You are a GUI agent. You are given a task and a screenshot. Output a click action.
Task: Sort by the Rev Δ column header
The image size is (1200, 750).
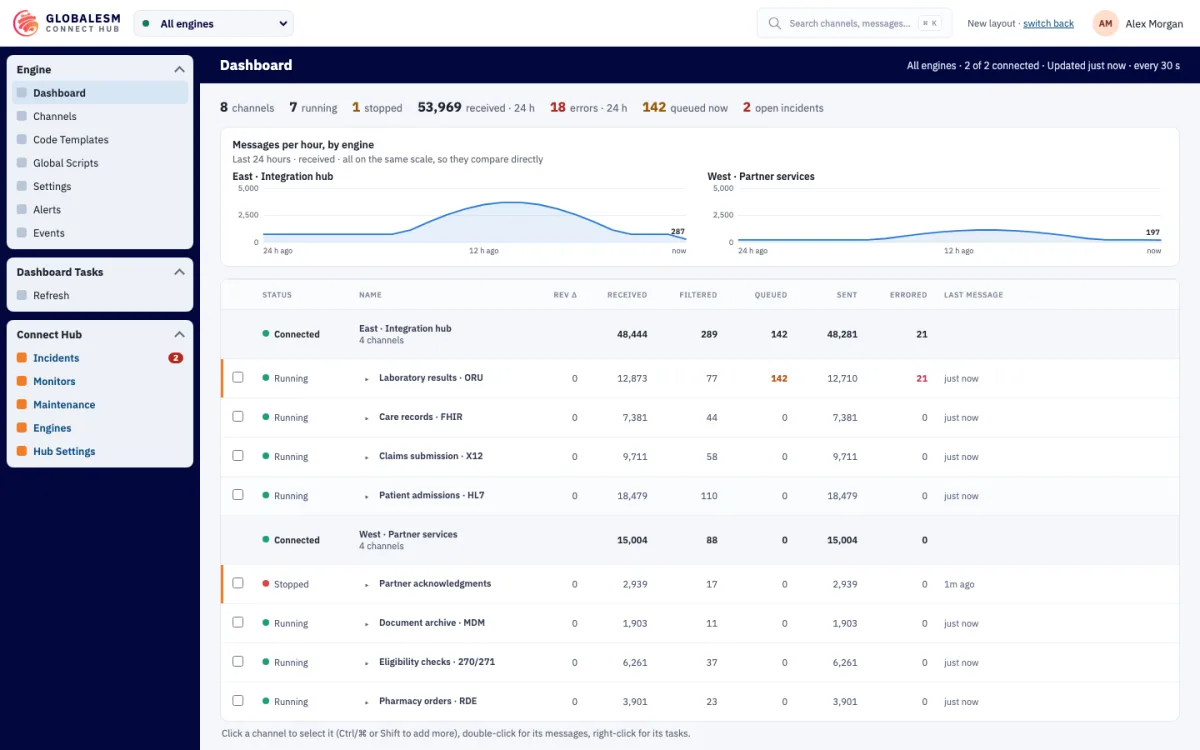coord(565,295)
